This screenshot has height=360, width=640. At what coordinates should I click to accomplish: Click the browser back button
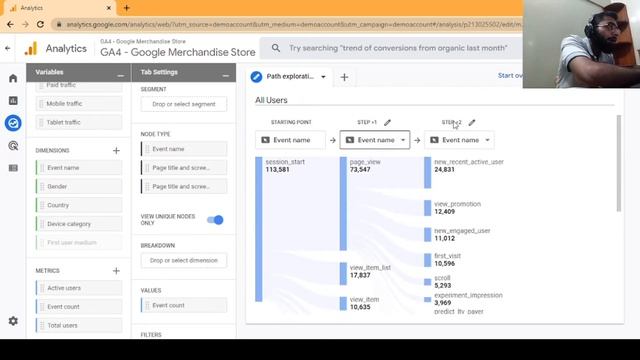click(x=10, y=24)
